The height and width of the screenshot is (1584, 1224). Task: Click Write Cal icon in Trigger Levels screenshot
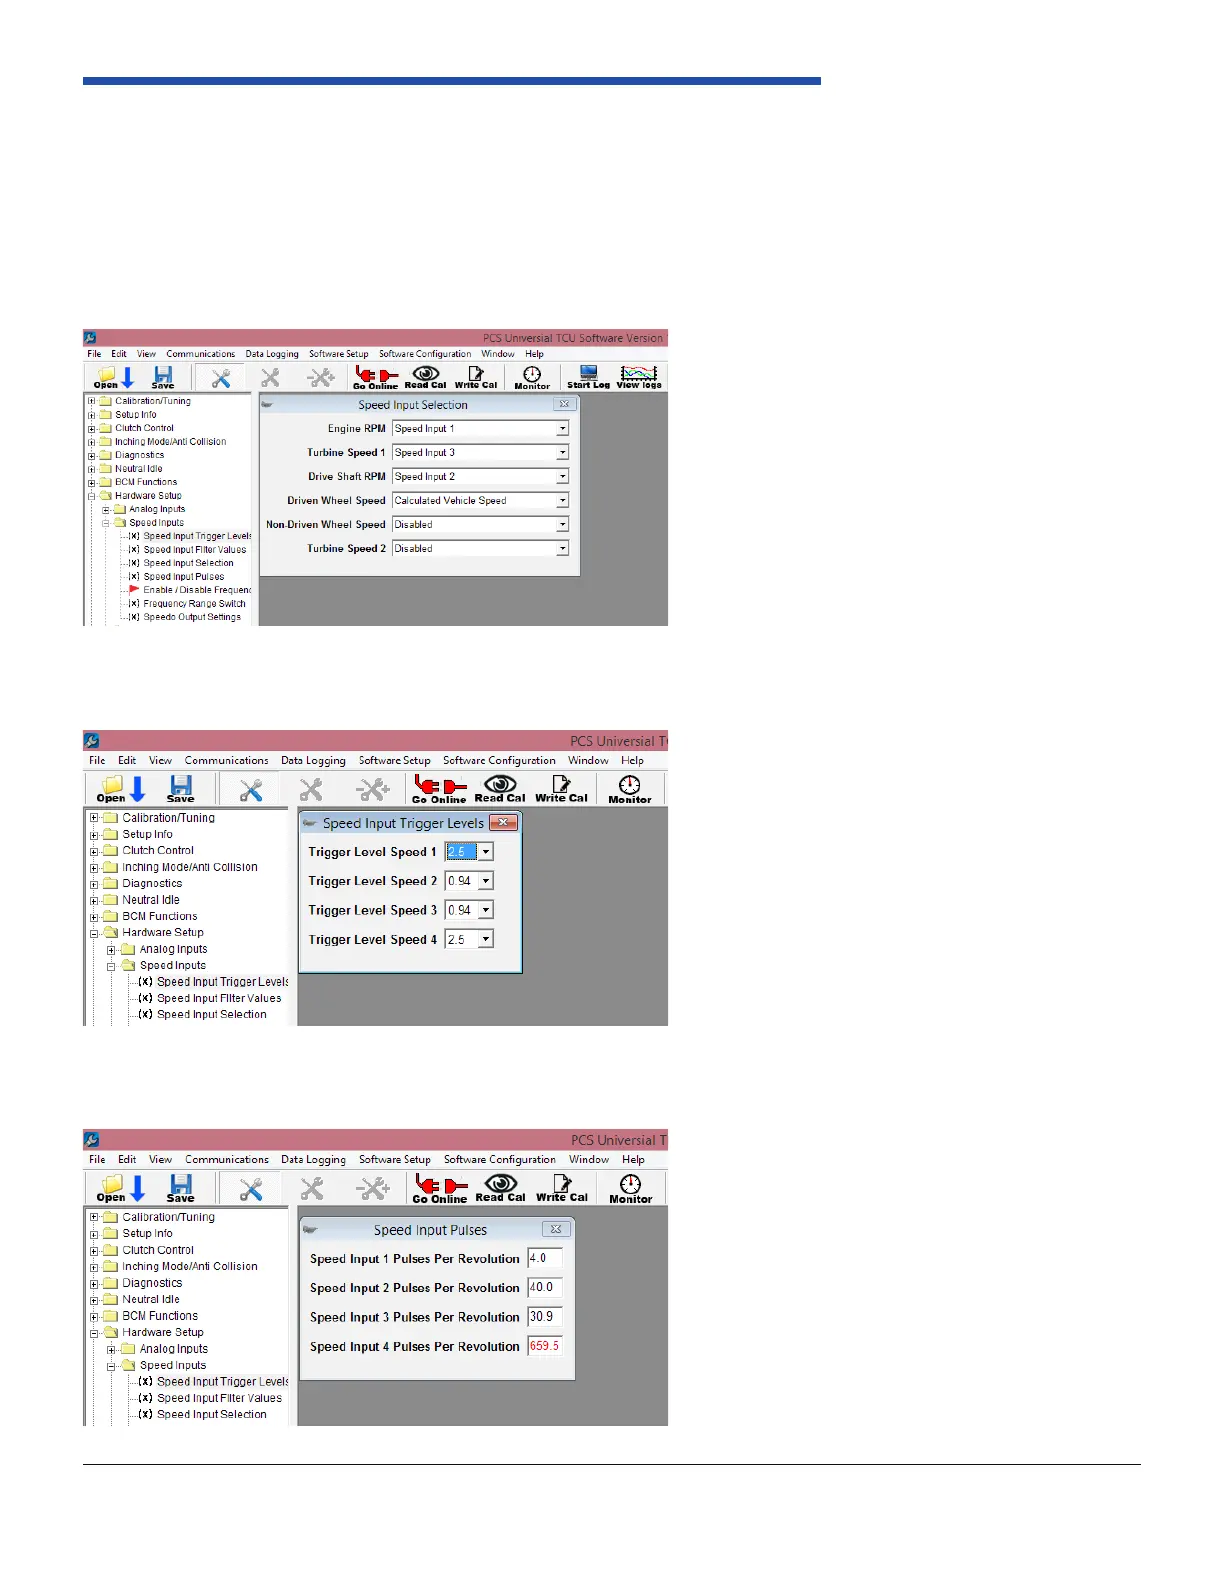[561, 789]
